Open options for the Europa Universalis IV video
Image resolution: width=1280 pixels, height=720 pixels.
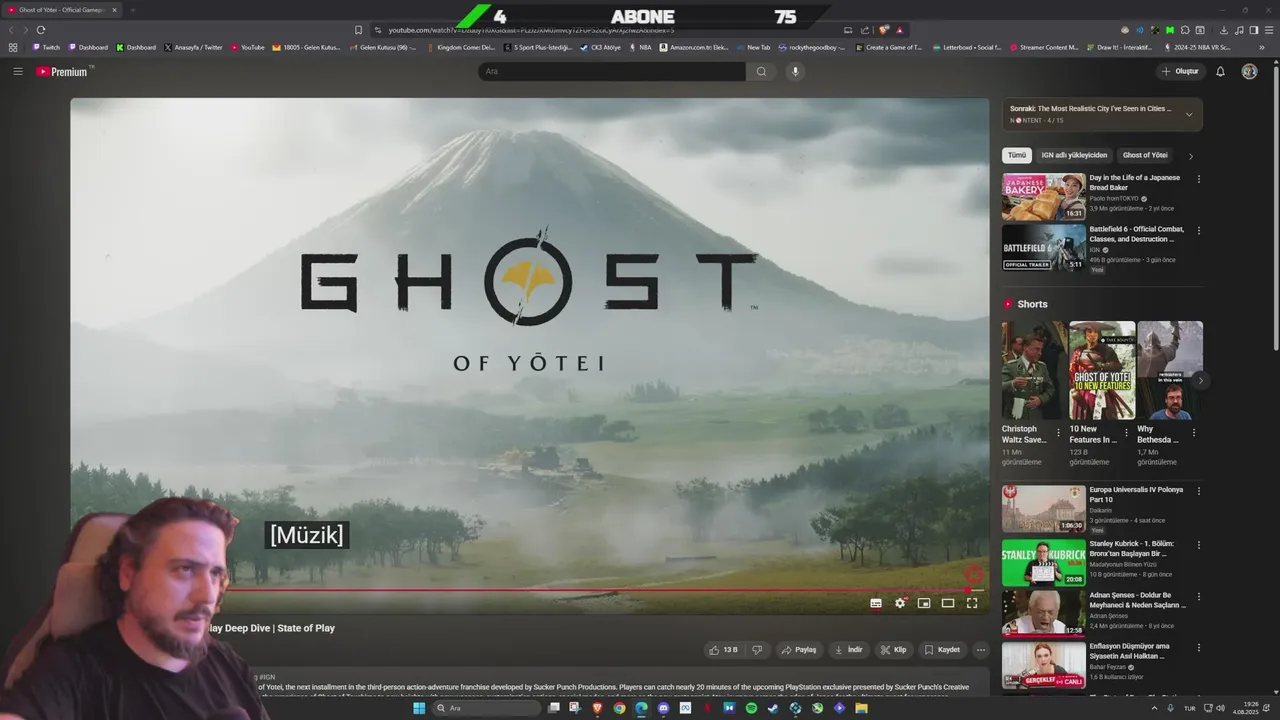[x=1199, y=491]
